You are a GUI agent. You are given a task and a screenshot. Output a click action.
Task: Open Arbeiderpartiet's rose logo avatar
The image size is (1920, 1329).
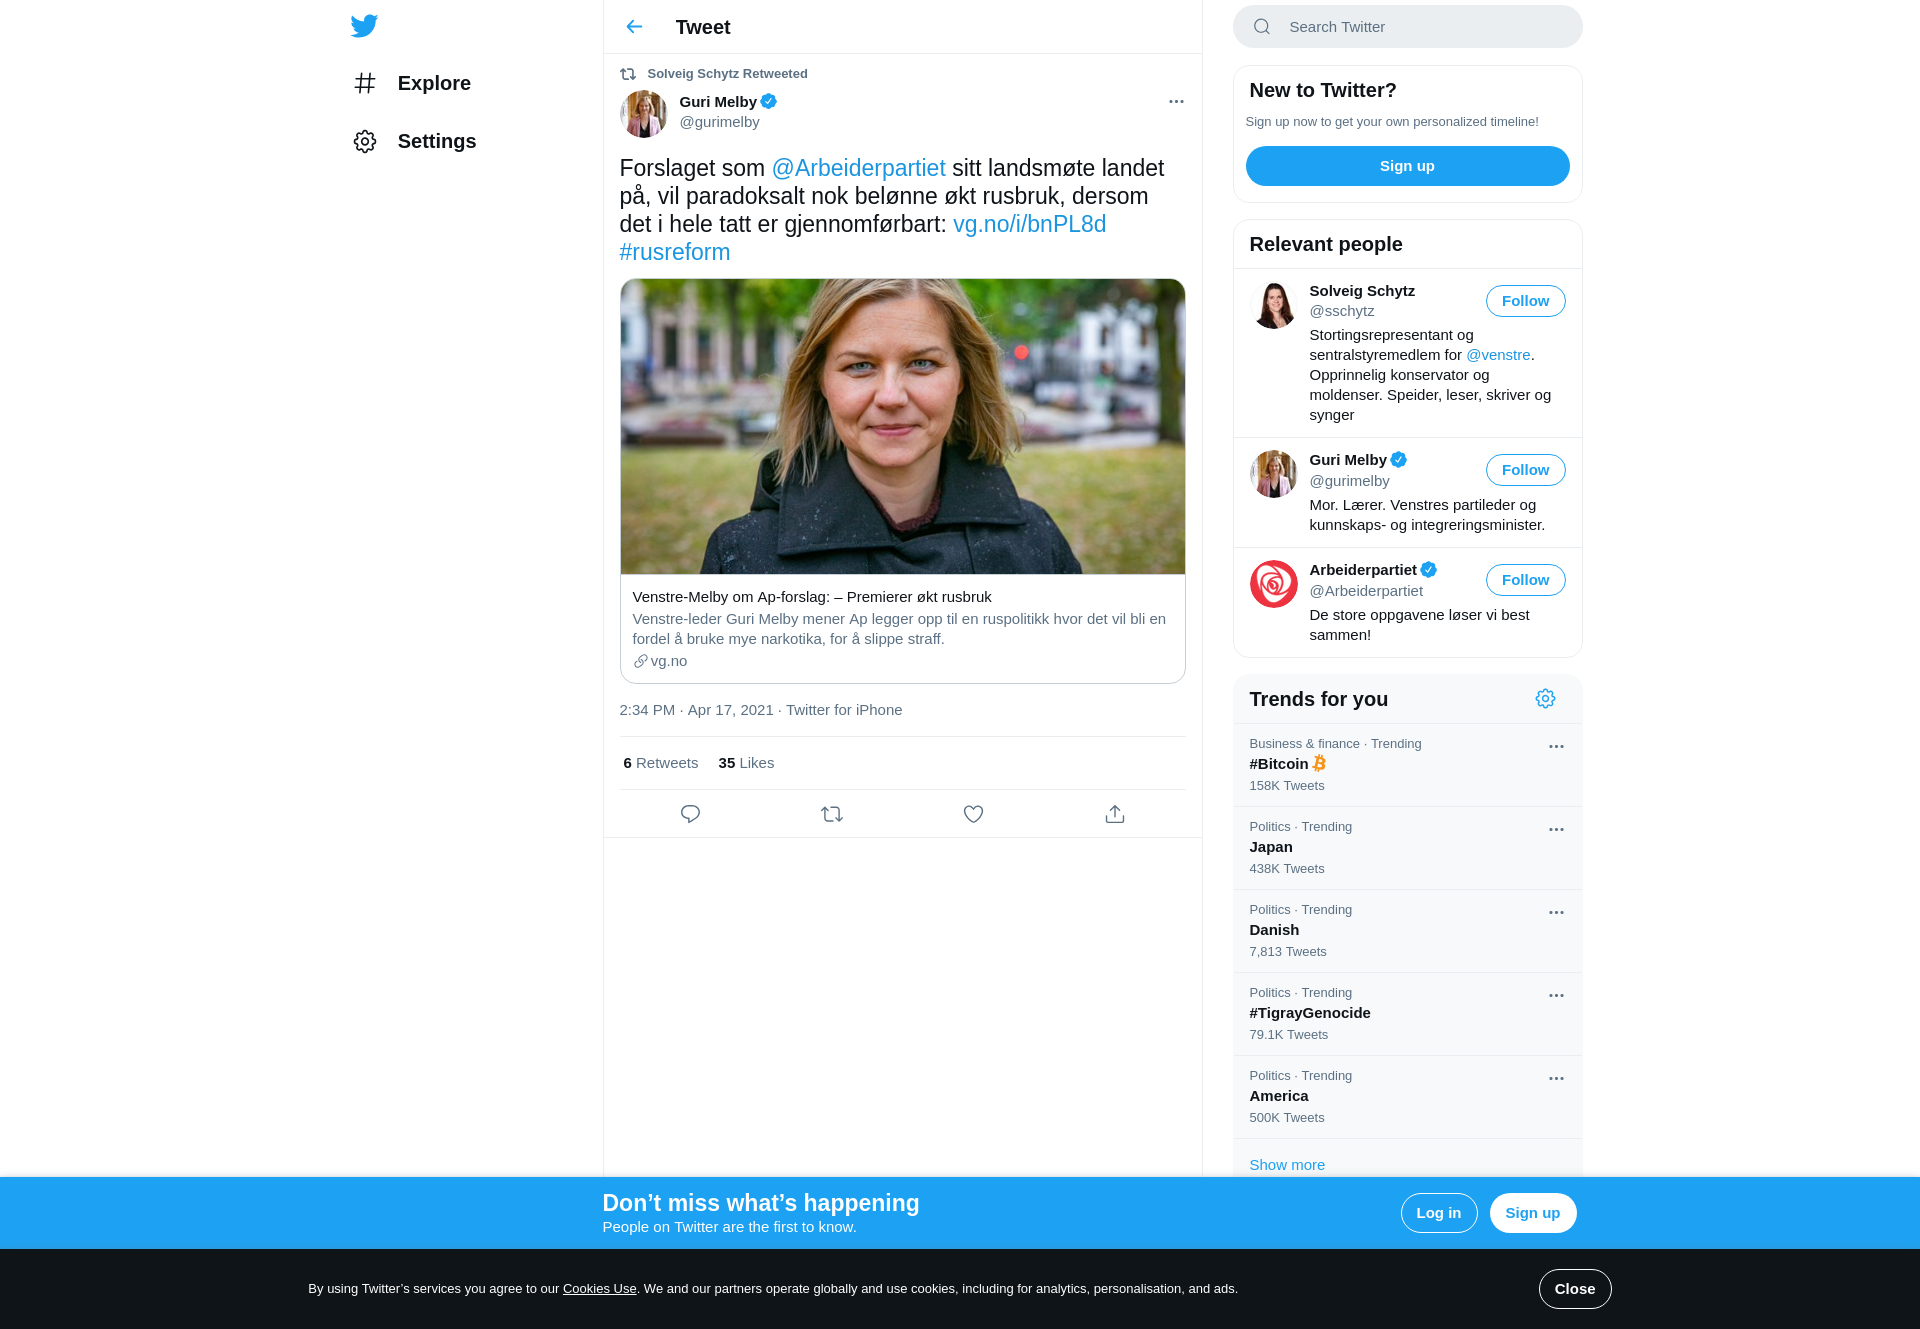click(x=1273, y=584)
